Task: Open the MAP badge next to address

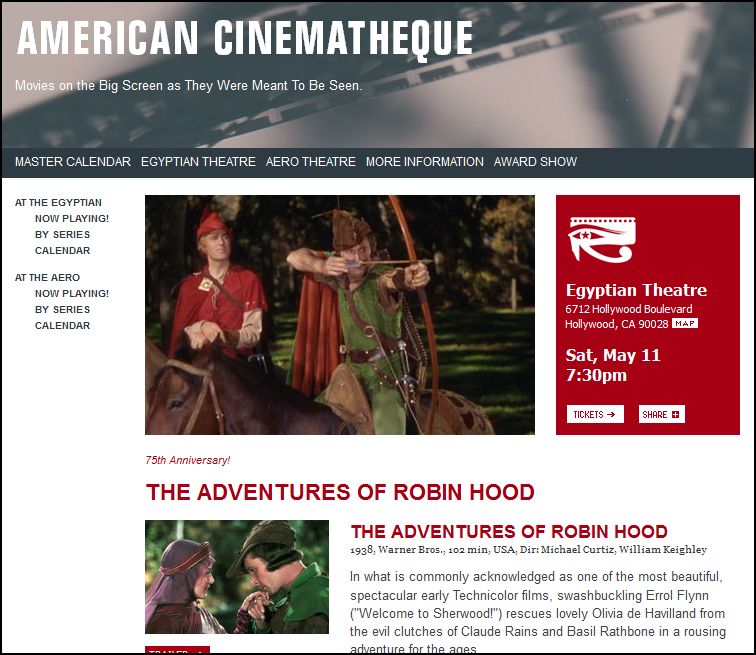Action: (685, 323)
